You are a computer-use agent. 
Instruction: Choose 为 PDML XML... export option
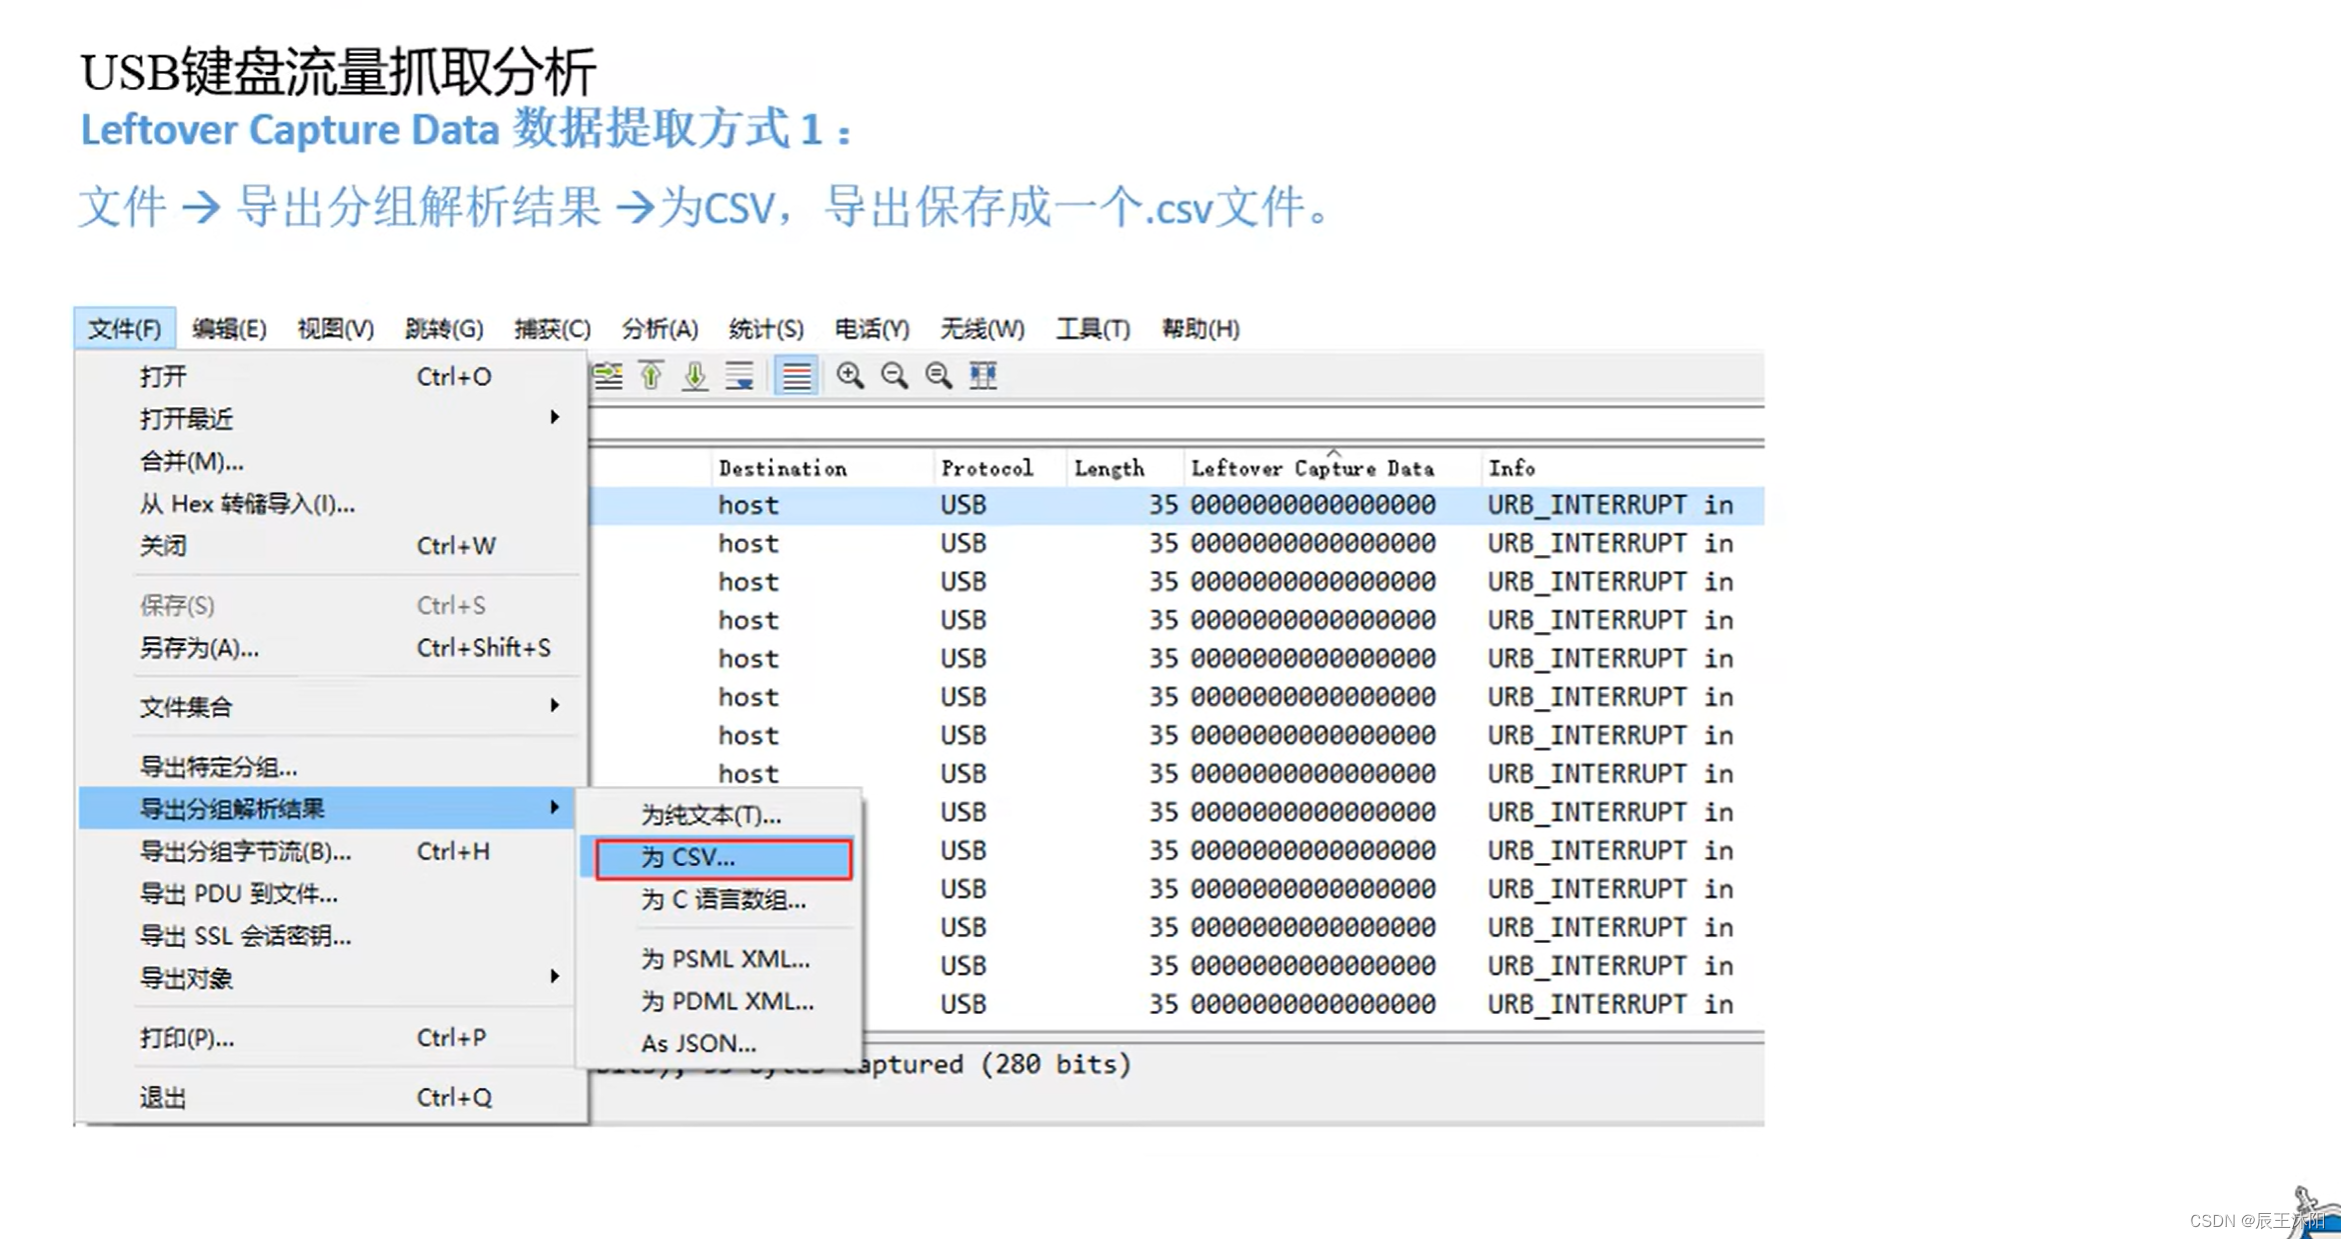(719, 1001)
